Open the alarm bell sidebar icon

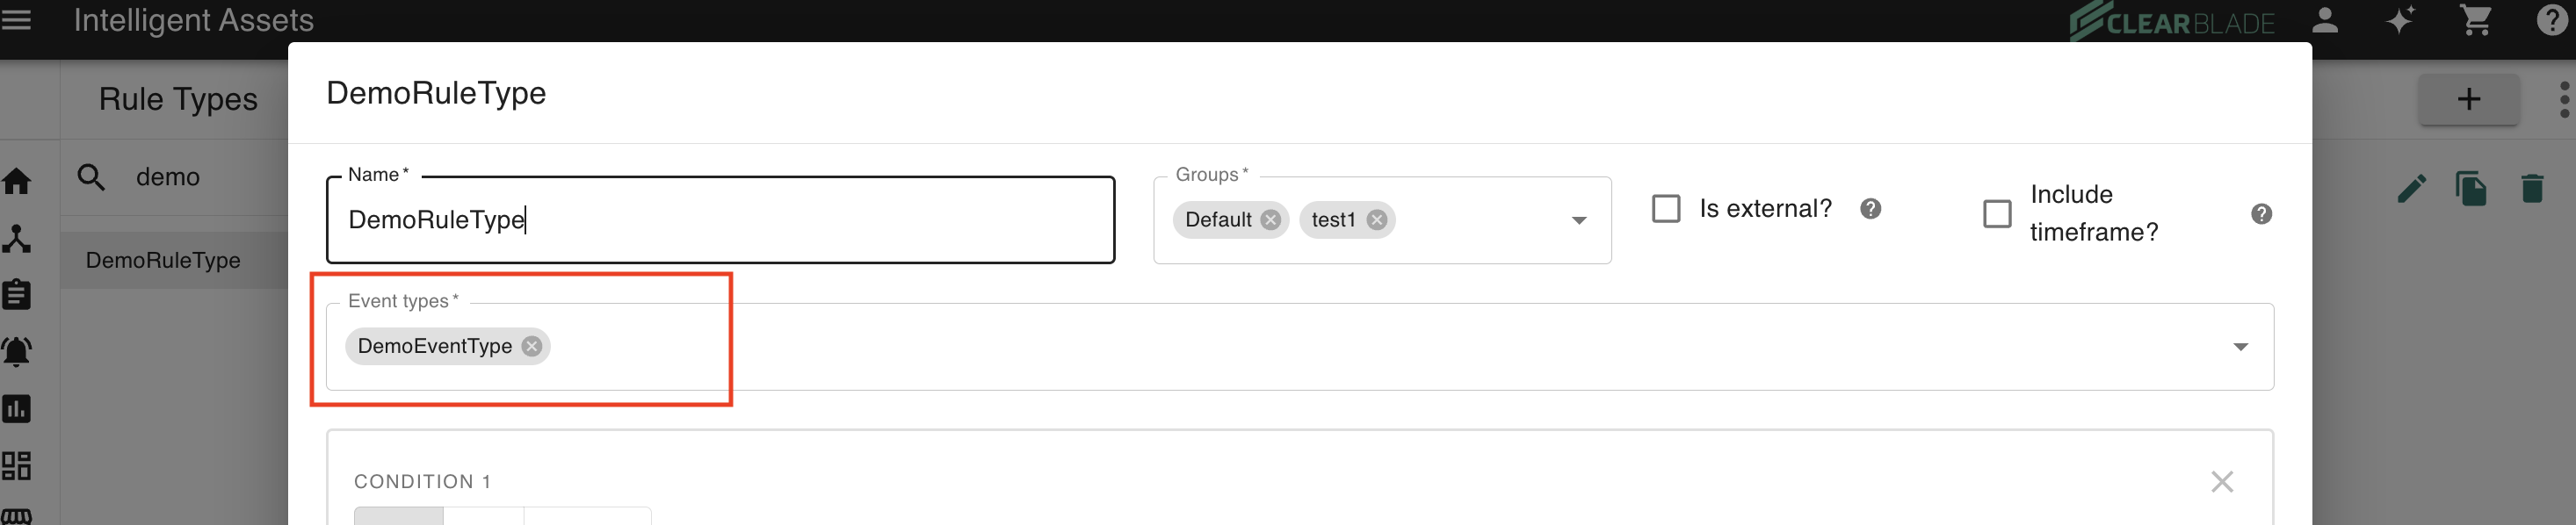click(17, 352)
